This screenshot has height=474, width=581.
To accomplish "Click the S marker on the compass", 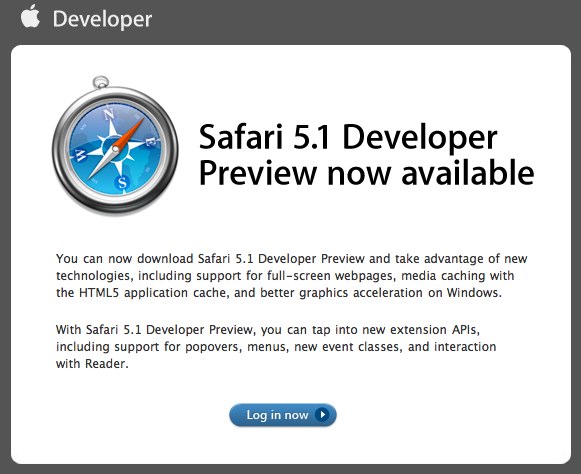I will coord(122,182).
